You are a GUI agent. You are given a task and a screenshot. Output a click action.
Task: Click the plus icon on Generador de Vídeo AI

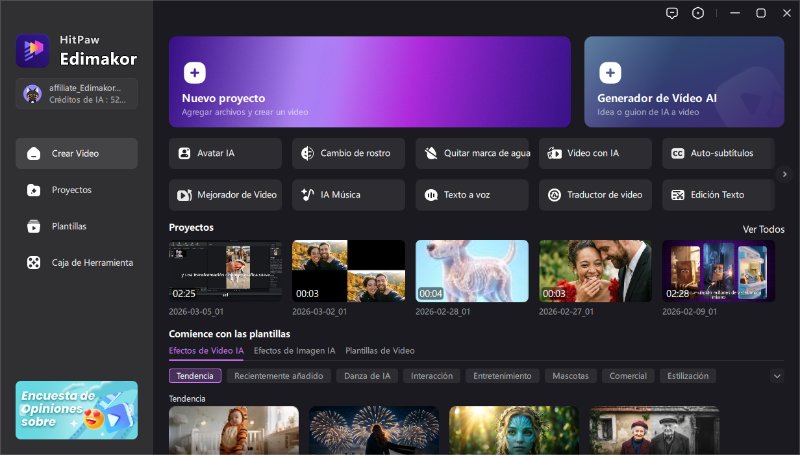click(610, 73)
